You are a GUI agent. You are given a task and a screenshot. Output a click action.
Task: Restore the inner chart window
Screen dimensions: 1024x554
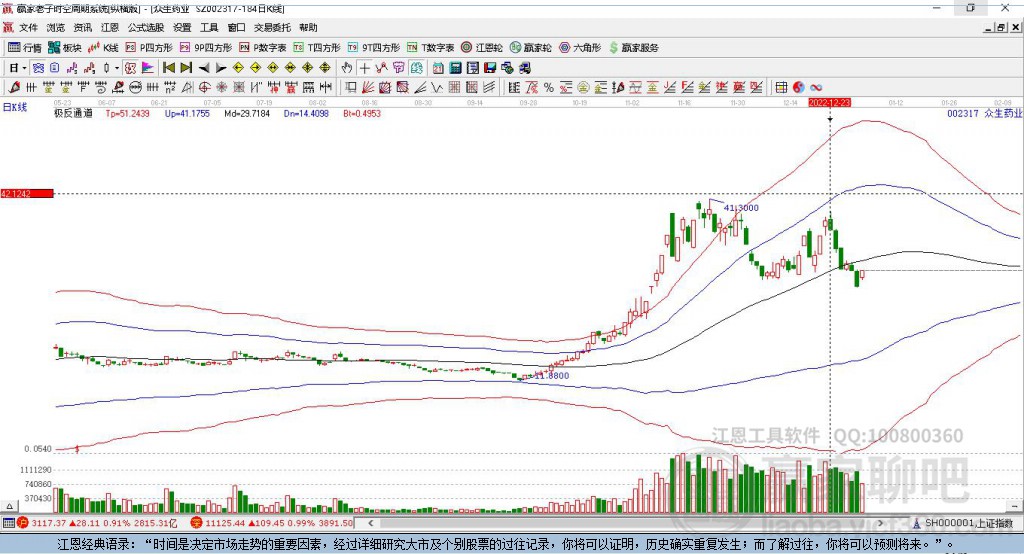(1001, 27)
